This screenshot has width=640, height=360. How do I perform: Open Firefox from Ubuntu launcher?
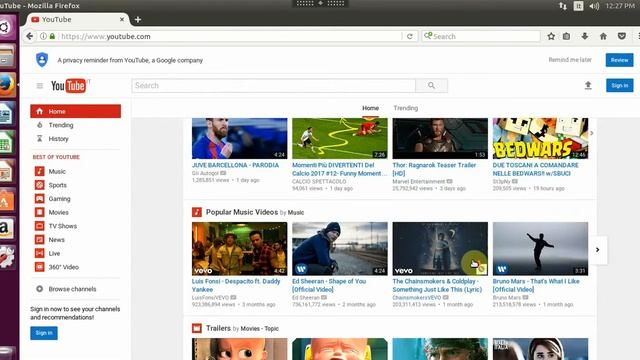point(7,84)
